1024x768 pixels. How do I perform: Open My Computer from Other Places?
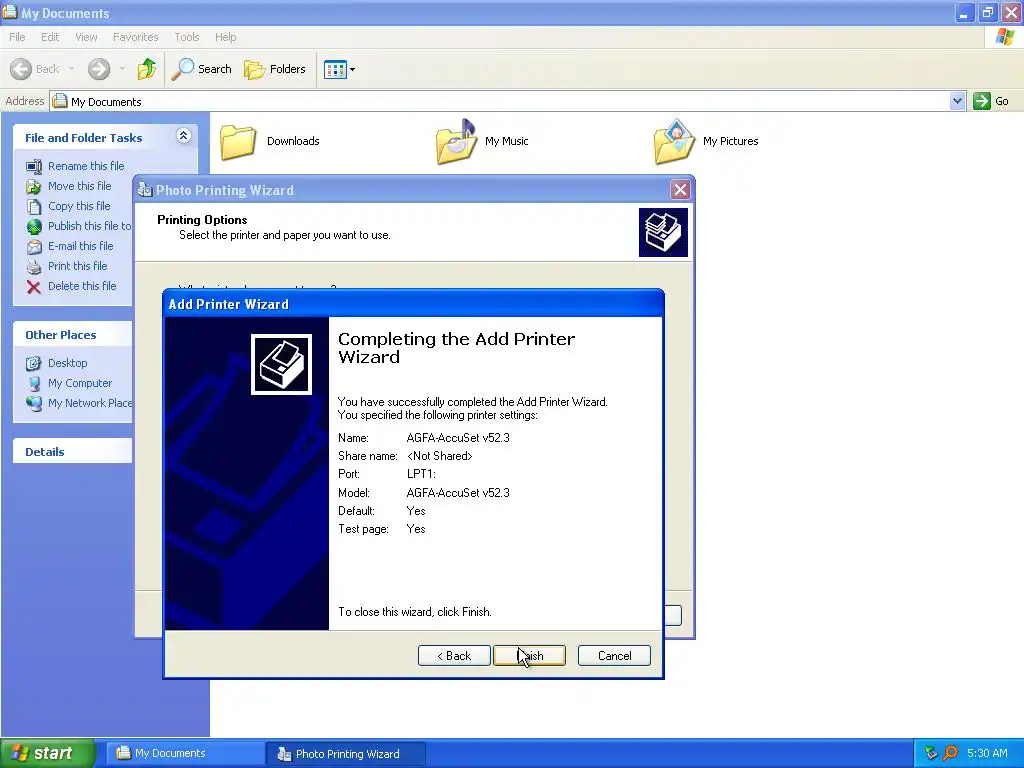click(x=80, y=383)
